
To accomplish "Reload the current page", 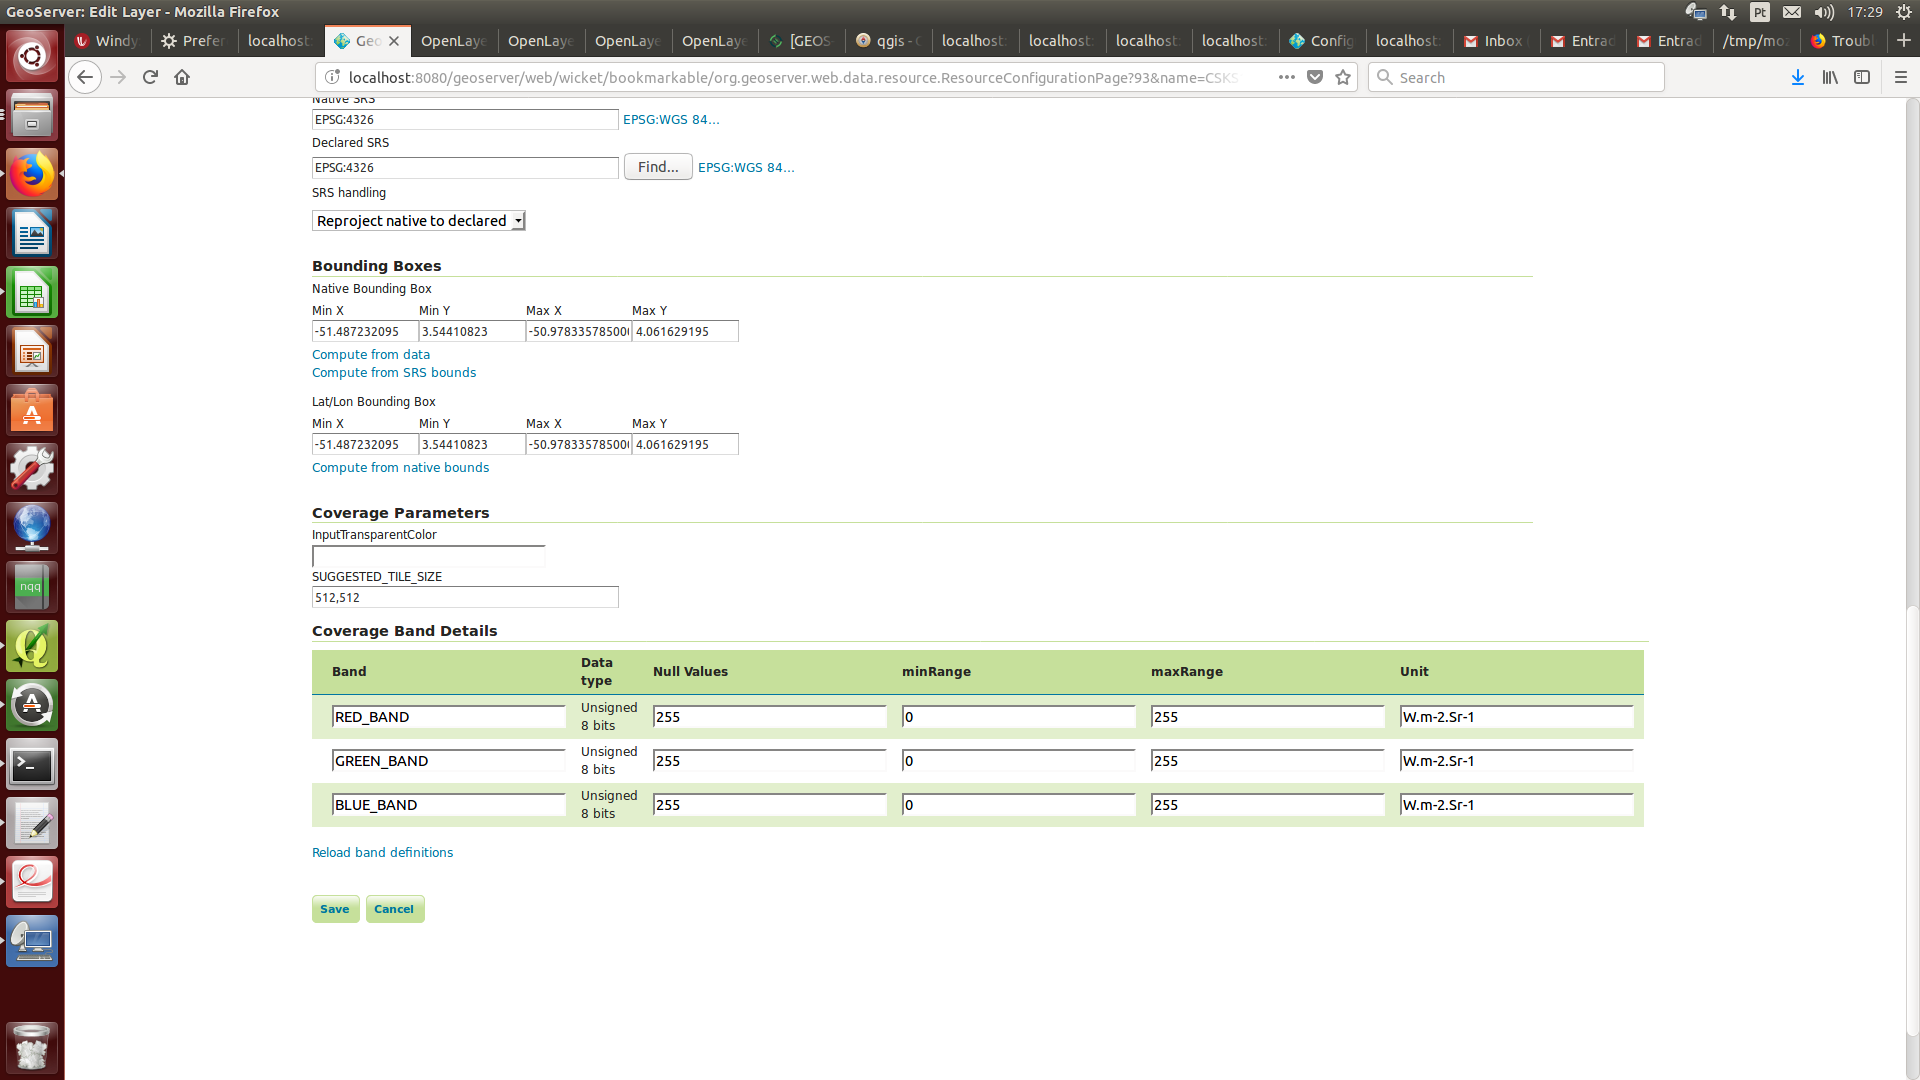I will [x=150, y=77].
